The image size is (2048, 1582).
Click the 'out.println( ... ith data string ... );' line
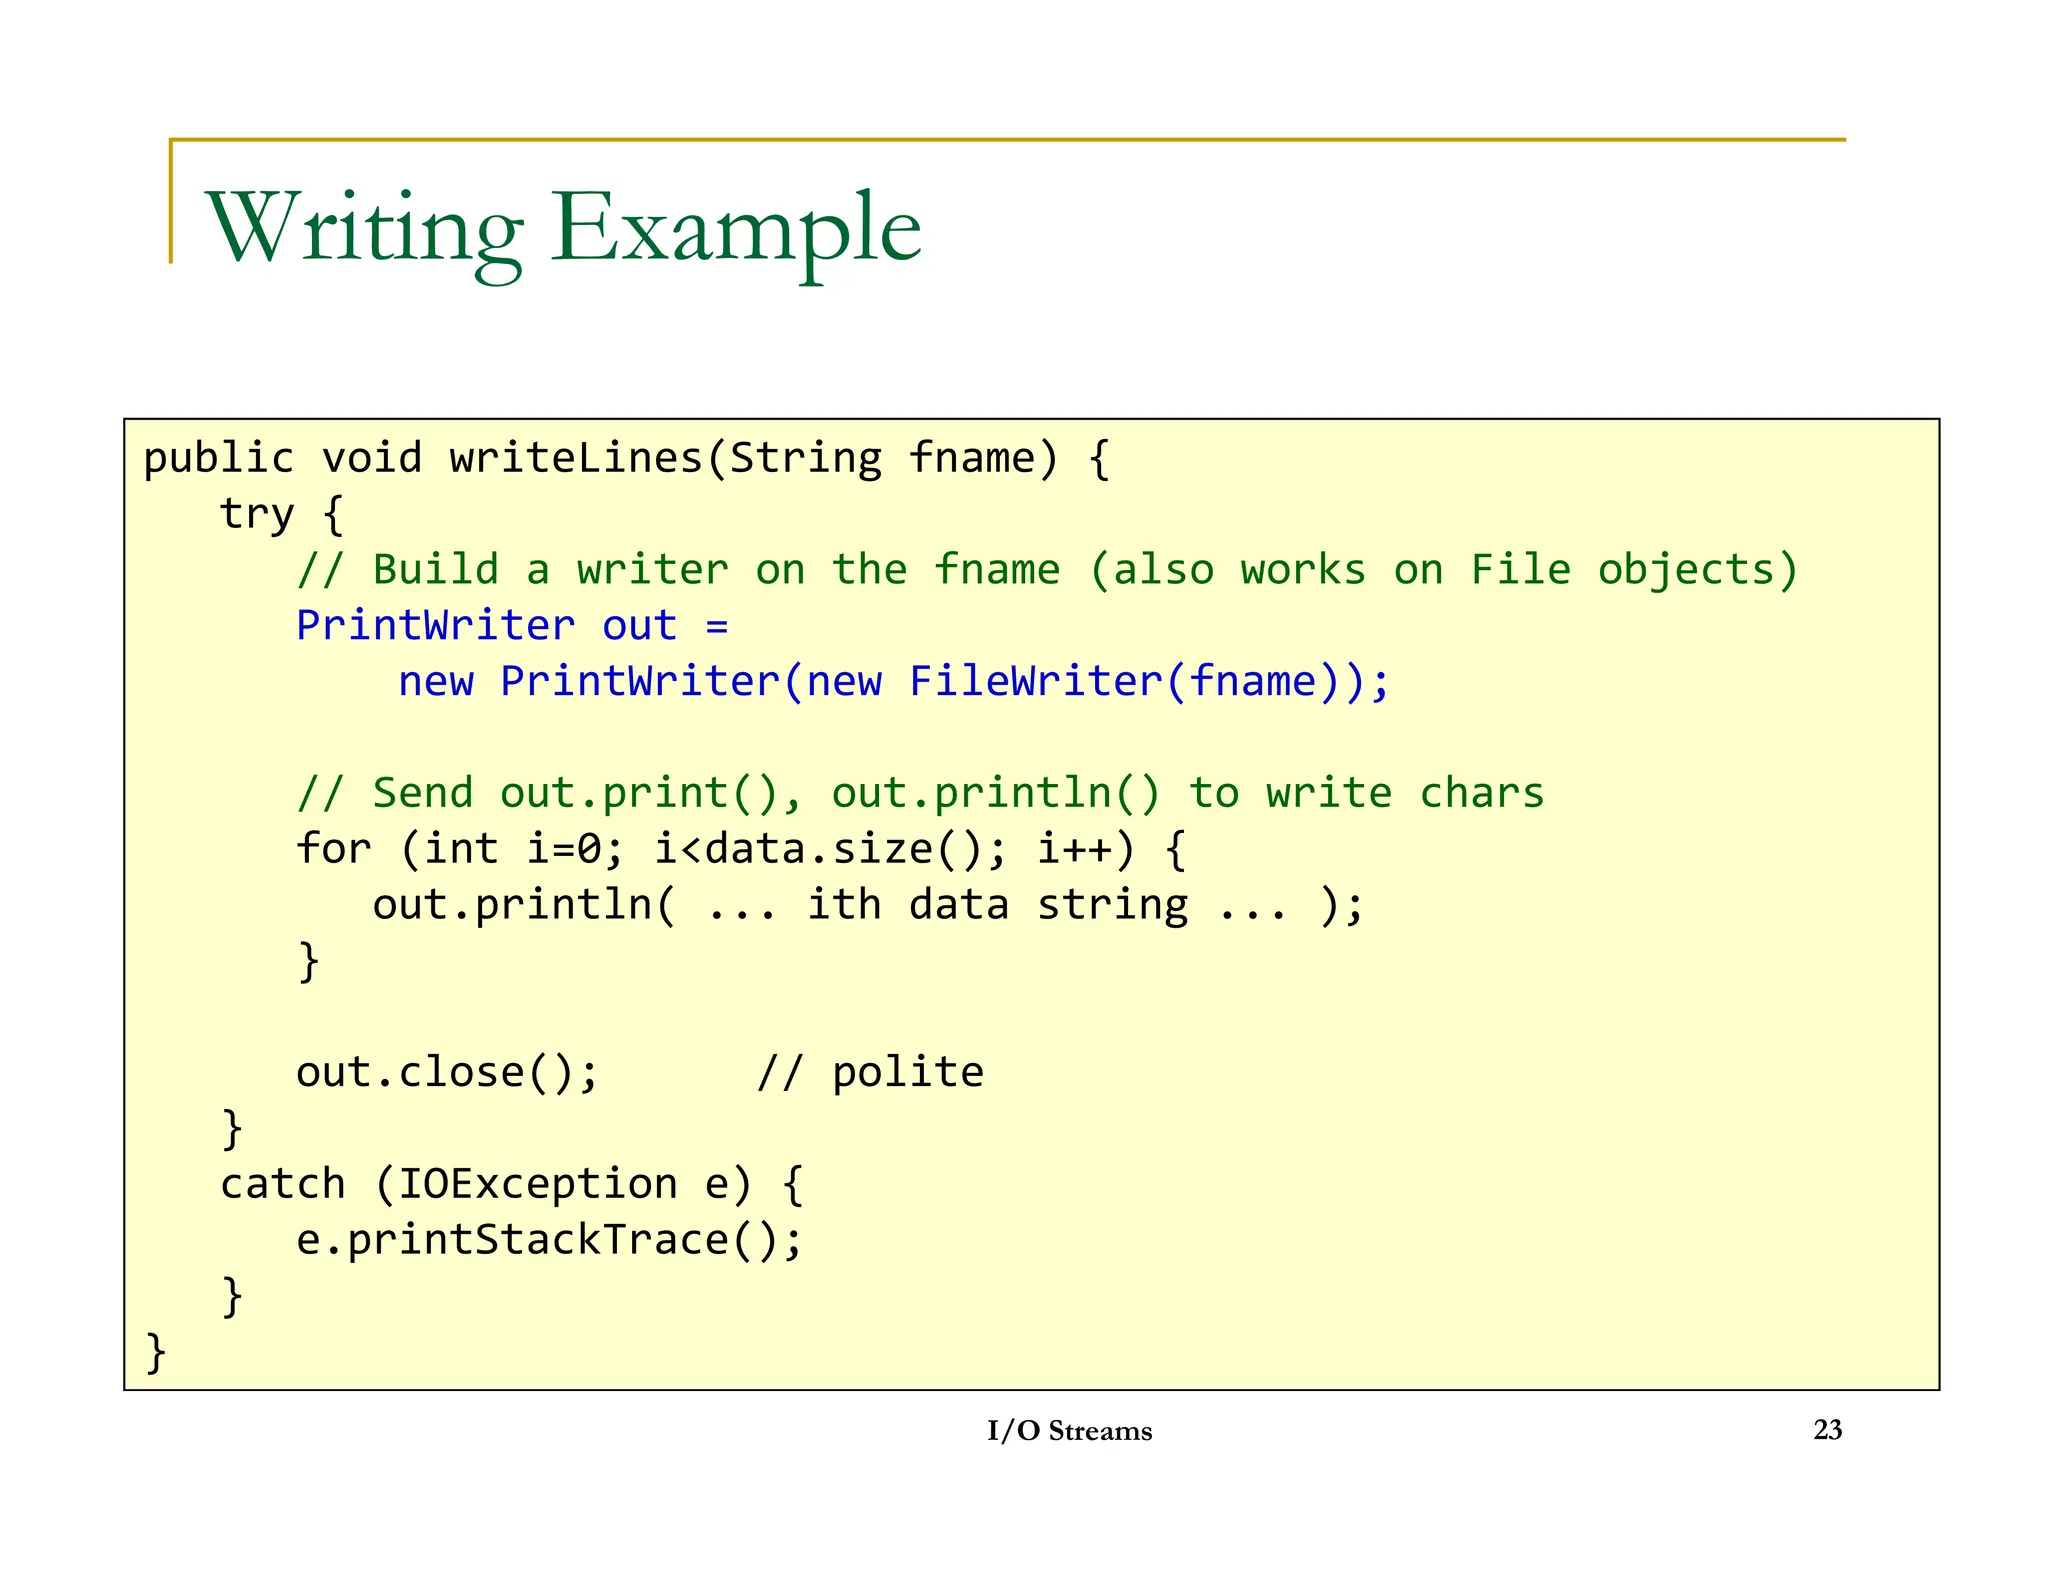[x=868, y=906]
